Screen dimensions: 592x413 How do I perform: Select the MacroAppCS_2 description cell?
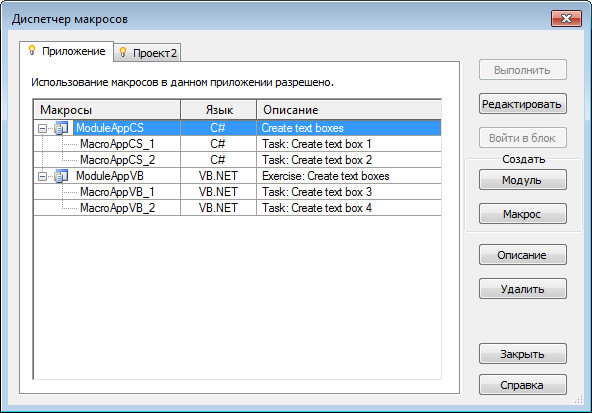[349, 160]
